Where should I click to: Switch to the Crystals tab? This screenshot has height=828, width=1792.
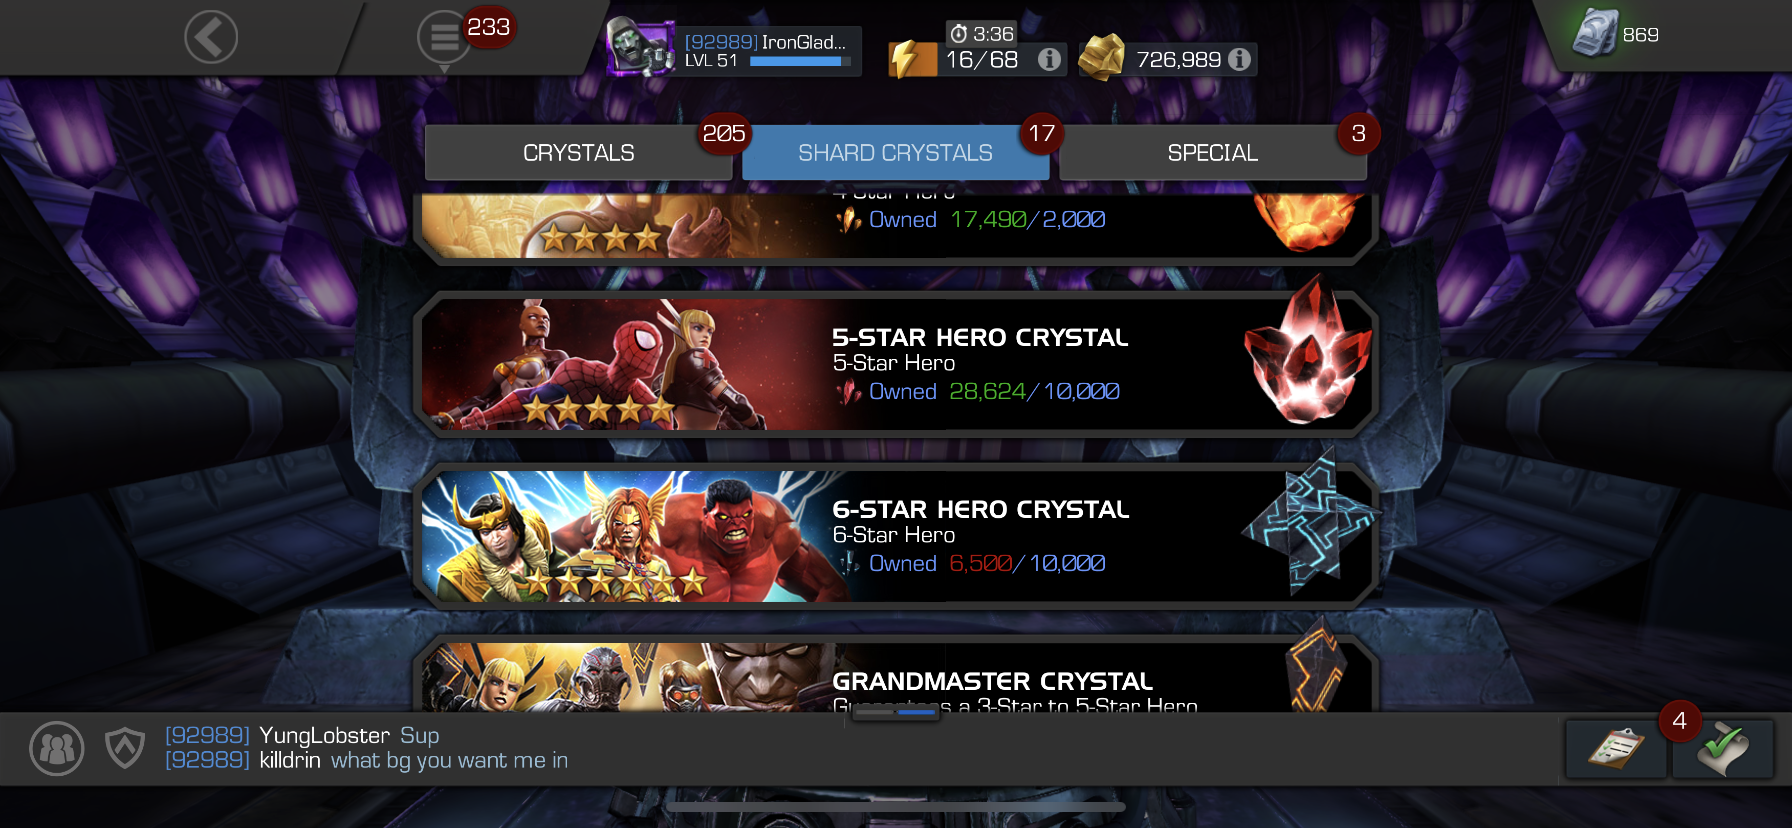tap(579, 153)
